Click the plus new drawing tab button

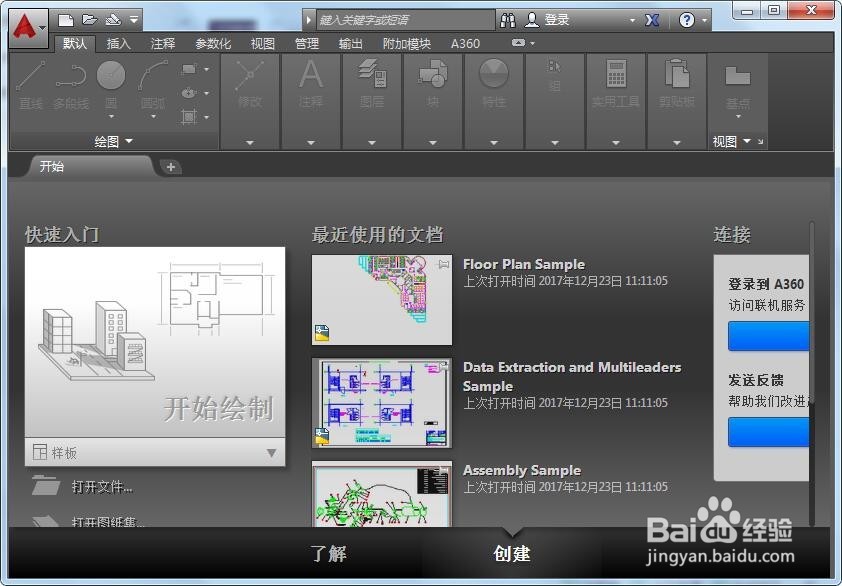(x=171, y=167)
